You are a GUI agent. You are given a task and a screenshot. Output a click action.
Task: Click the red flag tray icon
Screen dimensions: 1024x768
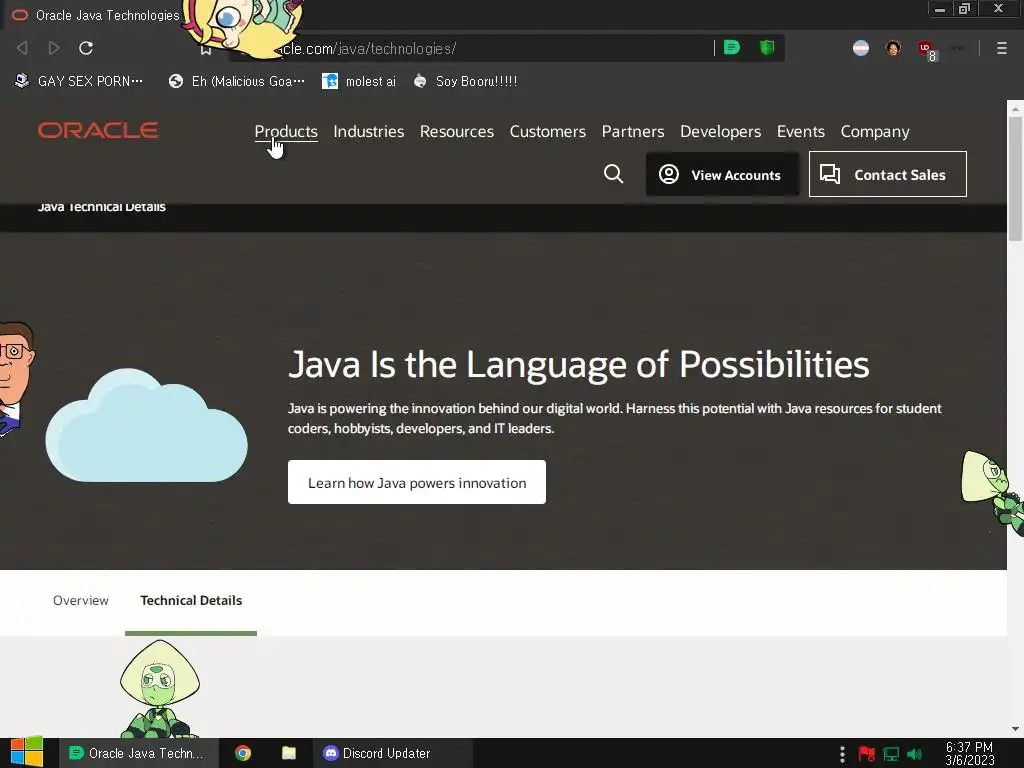867,754
